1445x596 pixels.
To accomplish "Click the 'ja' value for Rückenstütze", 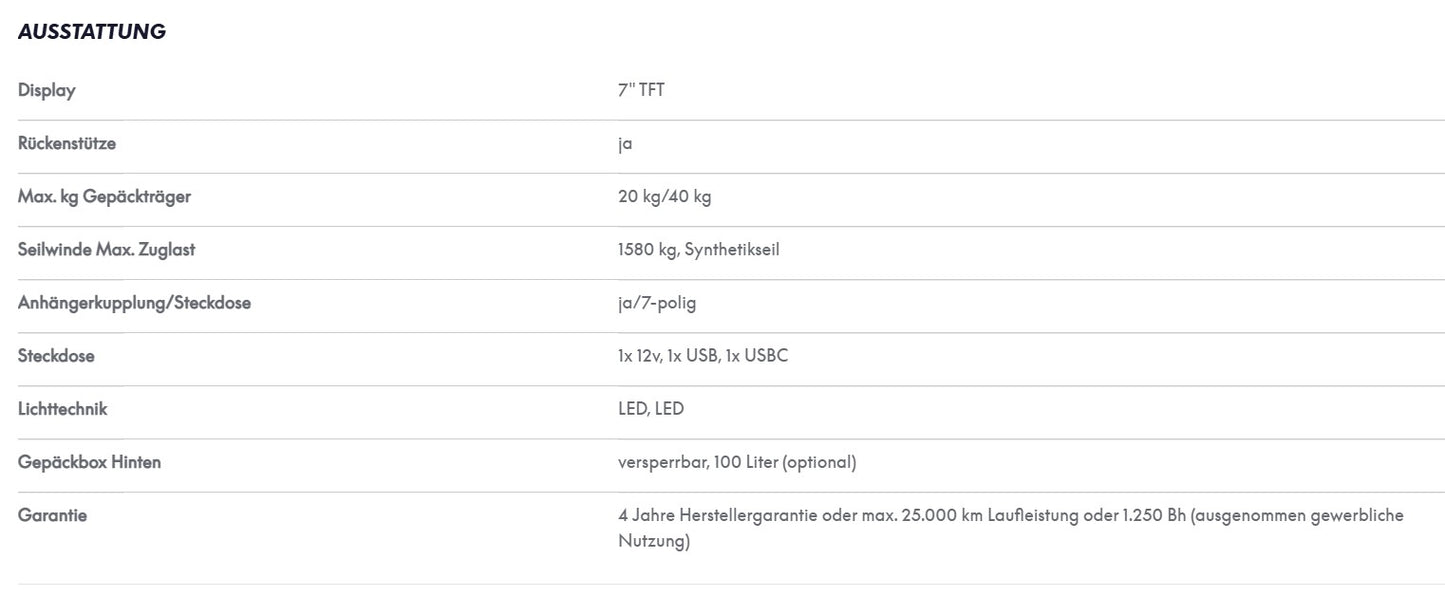I will (625, 144).
